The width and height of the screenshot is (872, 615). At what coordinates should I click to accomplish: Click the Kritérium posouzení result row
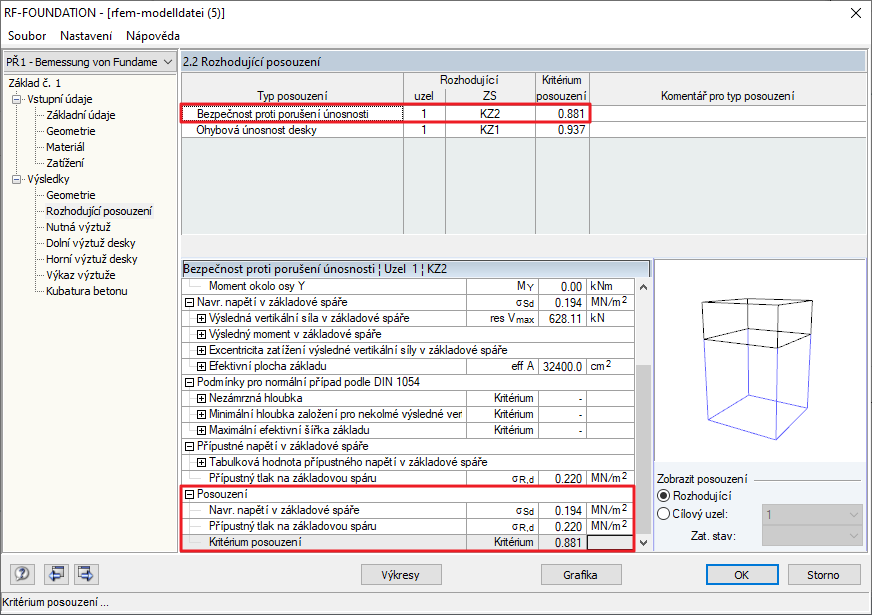click(x=408, y=543)
